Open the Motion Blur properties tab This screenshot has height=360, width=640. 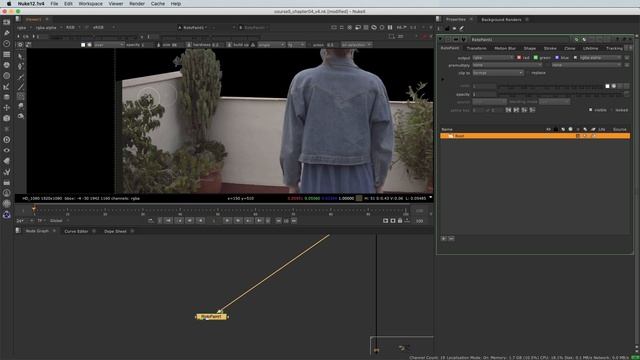[505, 48]
